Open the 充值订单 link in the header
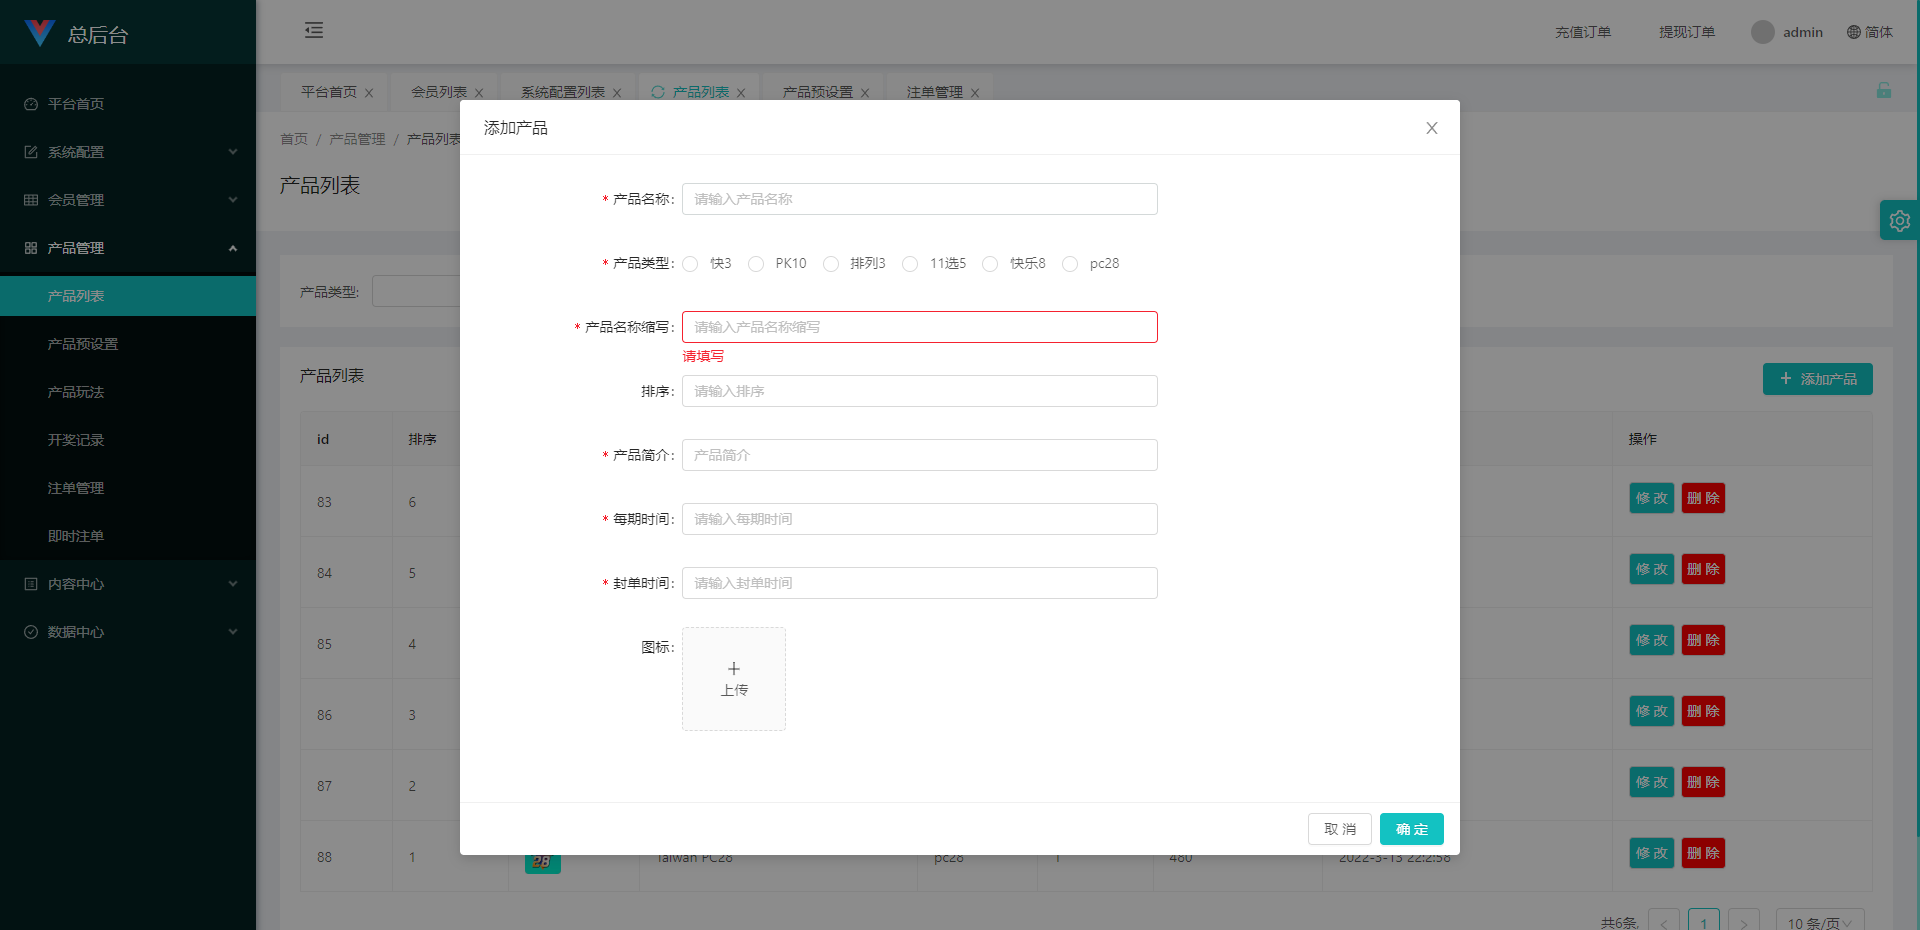 coord(1582,31)
